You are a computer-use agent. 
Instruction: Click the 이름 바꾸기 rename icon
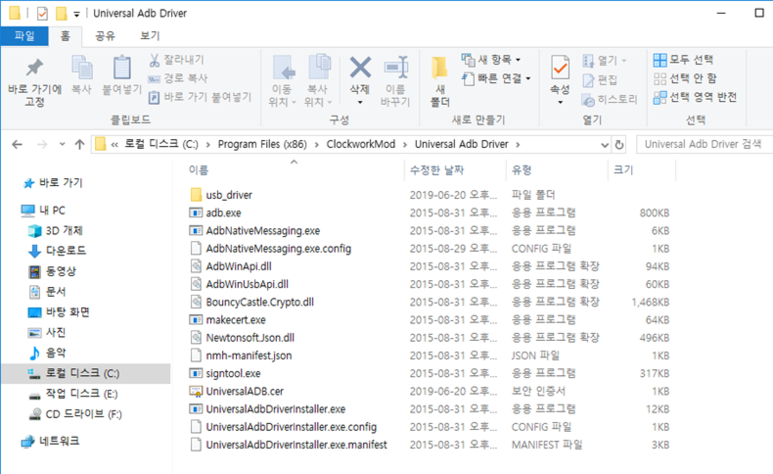tap(396, 67)
